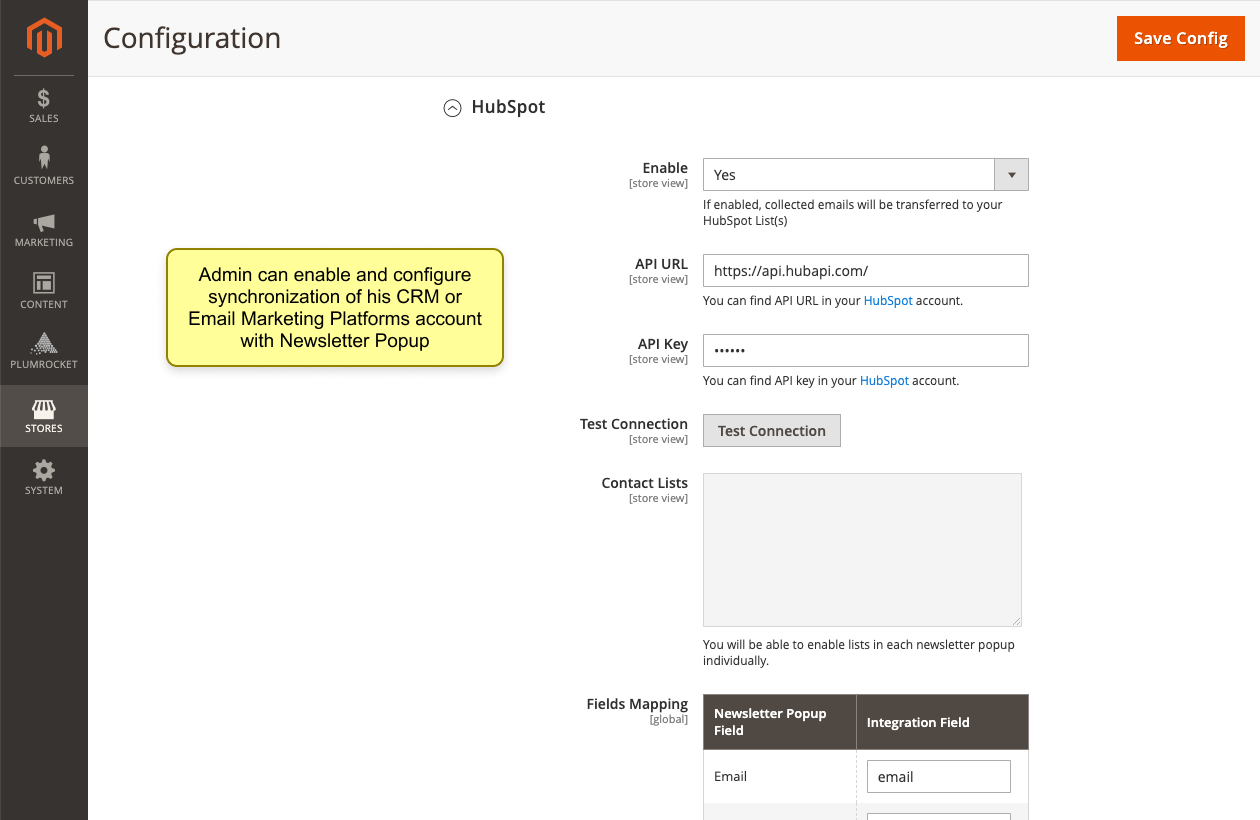Save the configuration with Save Config
This screenshot has width=1260, height=820.
pyautogui.click(x=1180, y=38)
